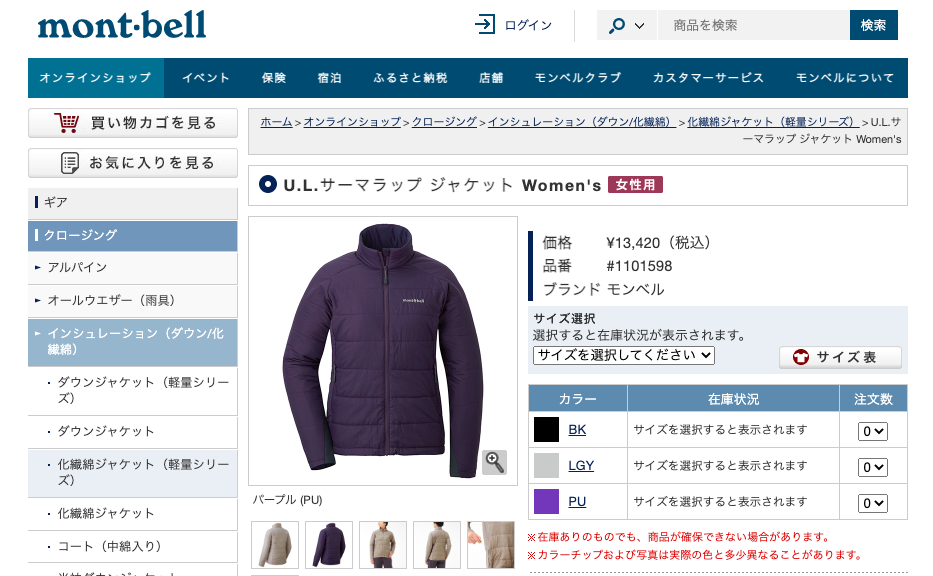
Task: Select the black BK color swatch
Action: [546, 430]
